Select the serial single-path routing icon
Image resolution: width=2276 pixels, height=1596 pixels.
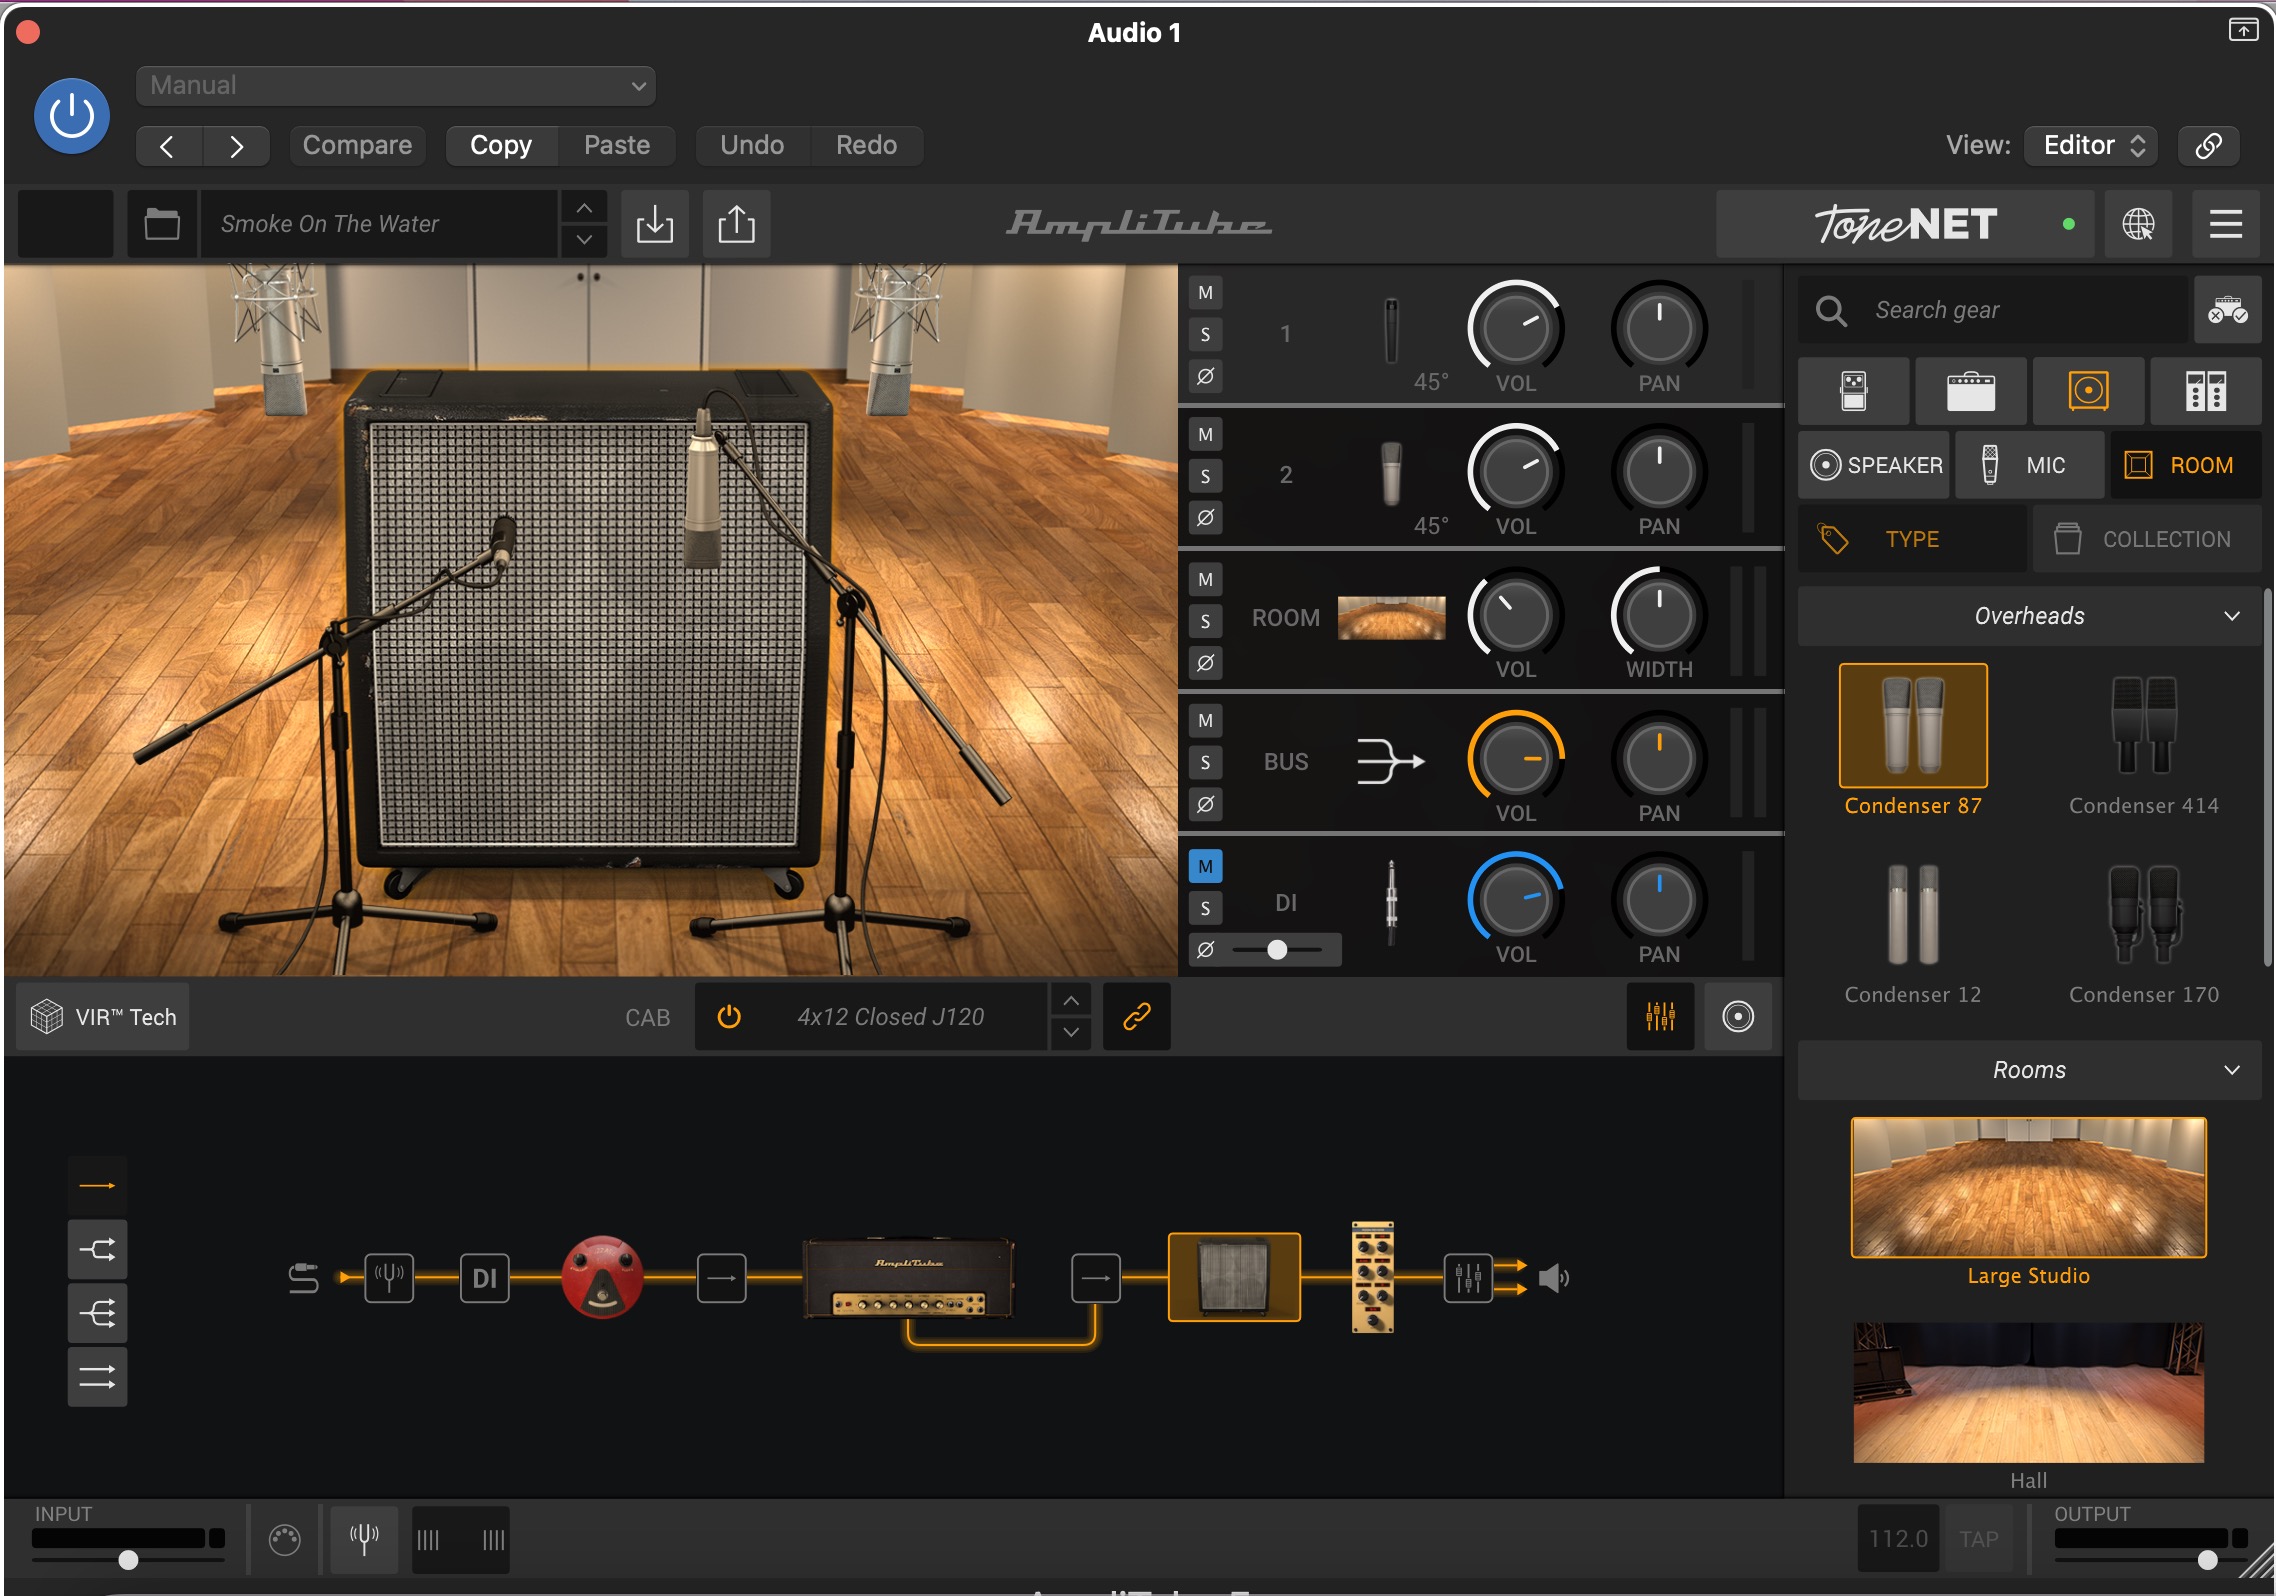pyautogui.click(x=97, y=1186)
